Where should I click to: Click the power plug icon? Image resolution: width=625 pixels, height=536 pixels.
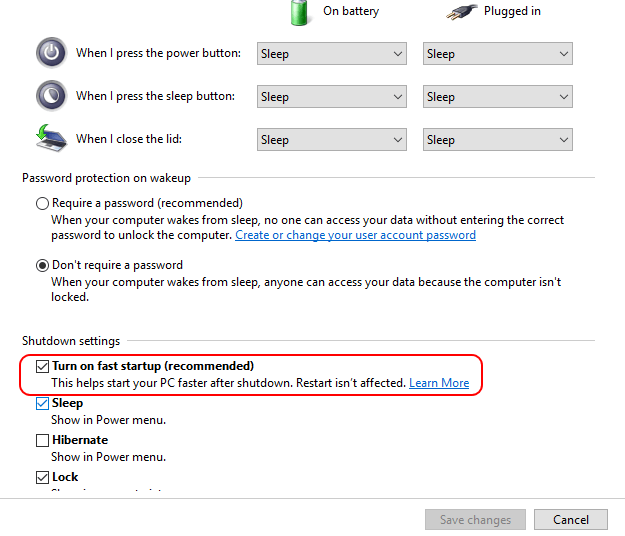pos(461,12)
